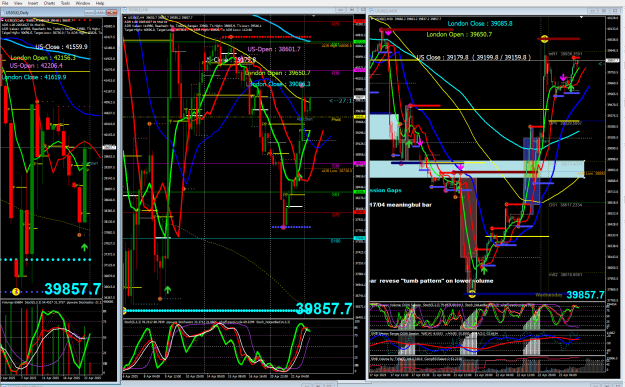
Task: Minimize the US30 Daily chart window
Action: pyautogui.click(x=89, y=13)
